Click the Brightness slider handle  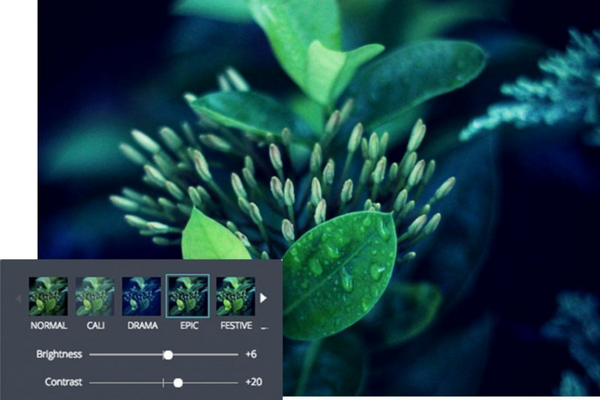168,355
